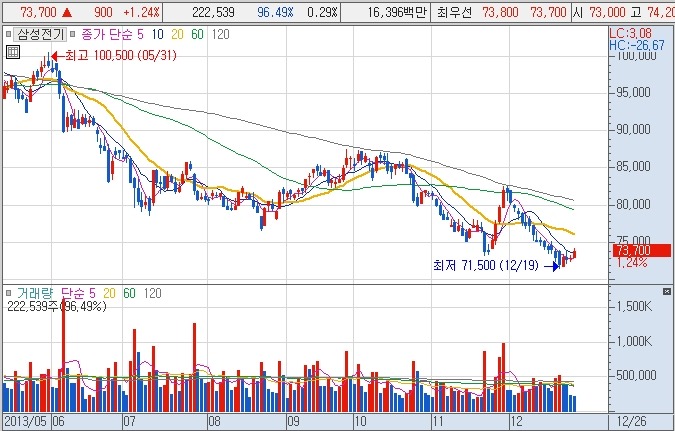Image resolution: width=675 pixels, height=431 pixels.
Task: Click the 09 month label on time axis
Action: pyautogui.click(x=293, y=422)
